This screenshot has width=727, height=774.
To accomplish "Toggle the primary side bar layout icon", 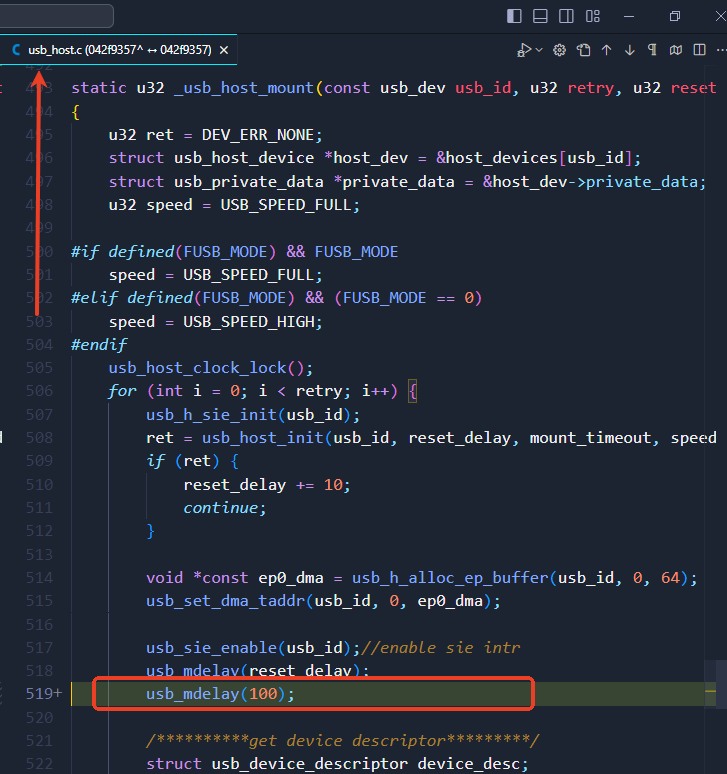I will pos(514,16).
